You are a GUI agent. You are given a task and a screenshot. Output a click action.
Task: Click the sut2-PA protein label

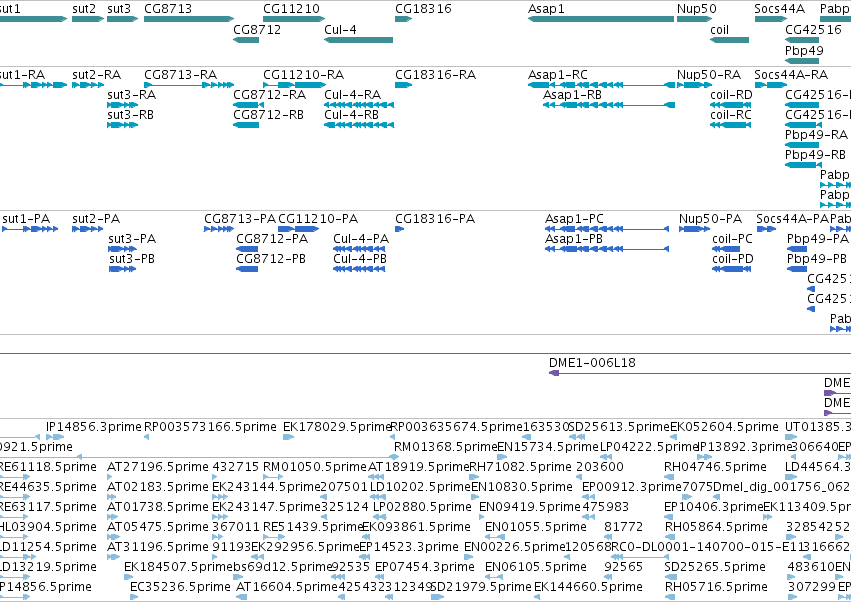(x=96, y=219)
